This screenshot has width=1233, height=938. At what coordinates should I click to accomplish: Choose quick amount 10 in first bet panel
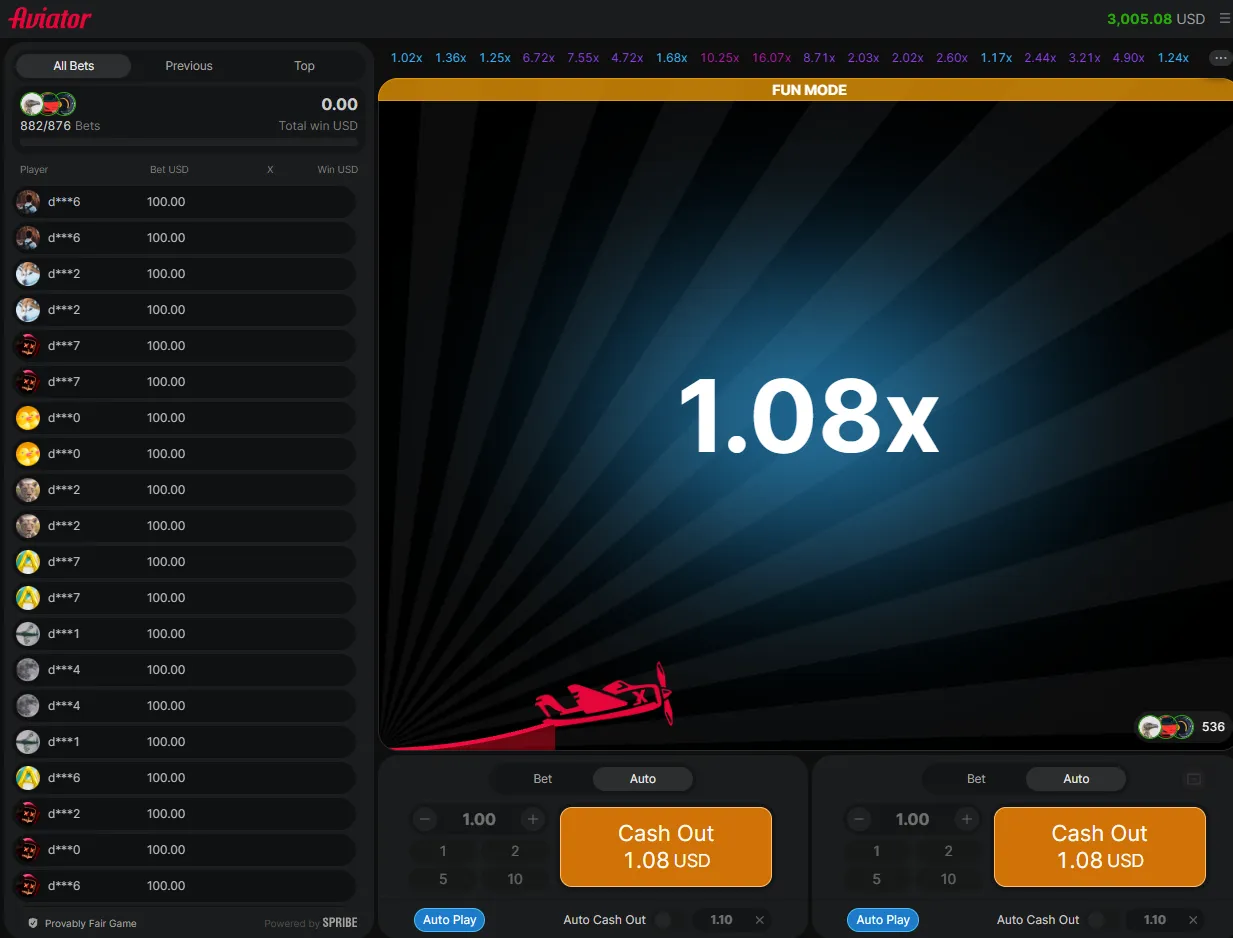515,879
